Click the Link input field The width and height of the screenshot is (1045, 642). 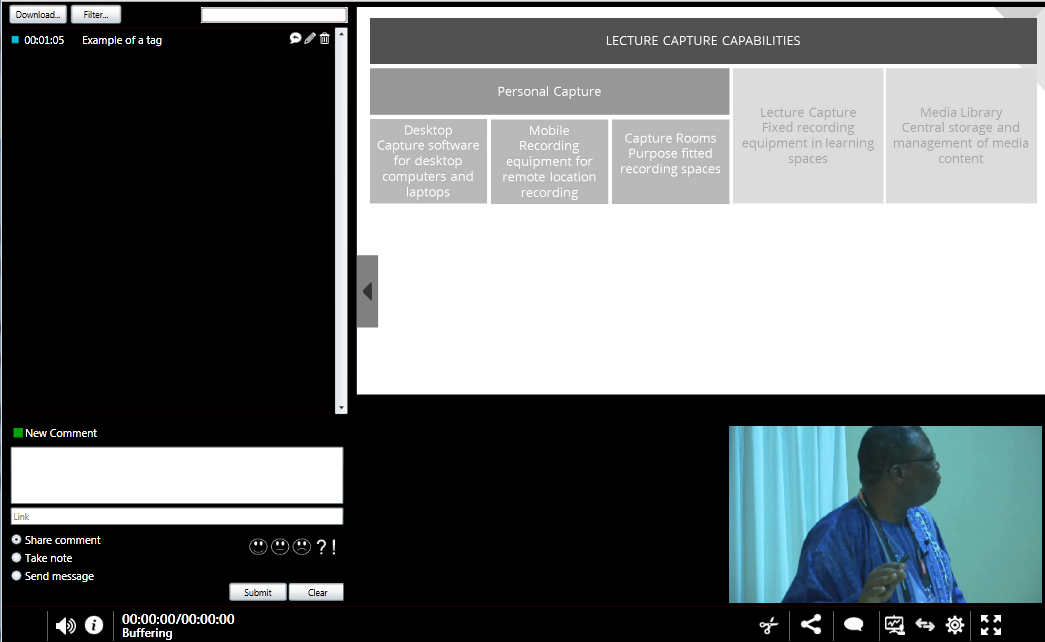tap(177, 516)
